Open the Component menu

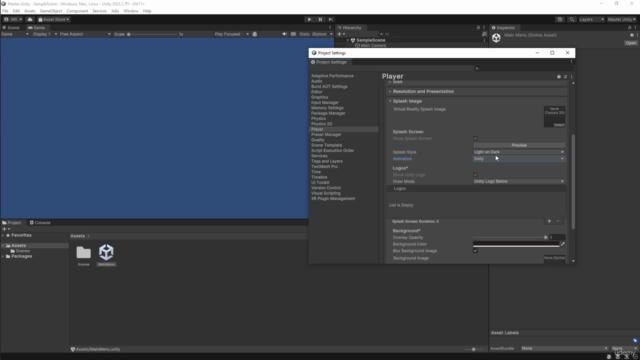coord(77,11)
